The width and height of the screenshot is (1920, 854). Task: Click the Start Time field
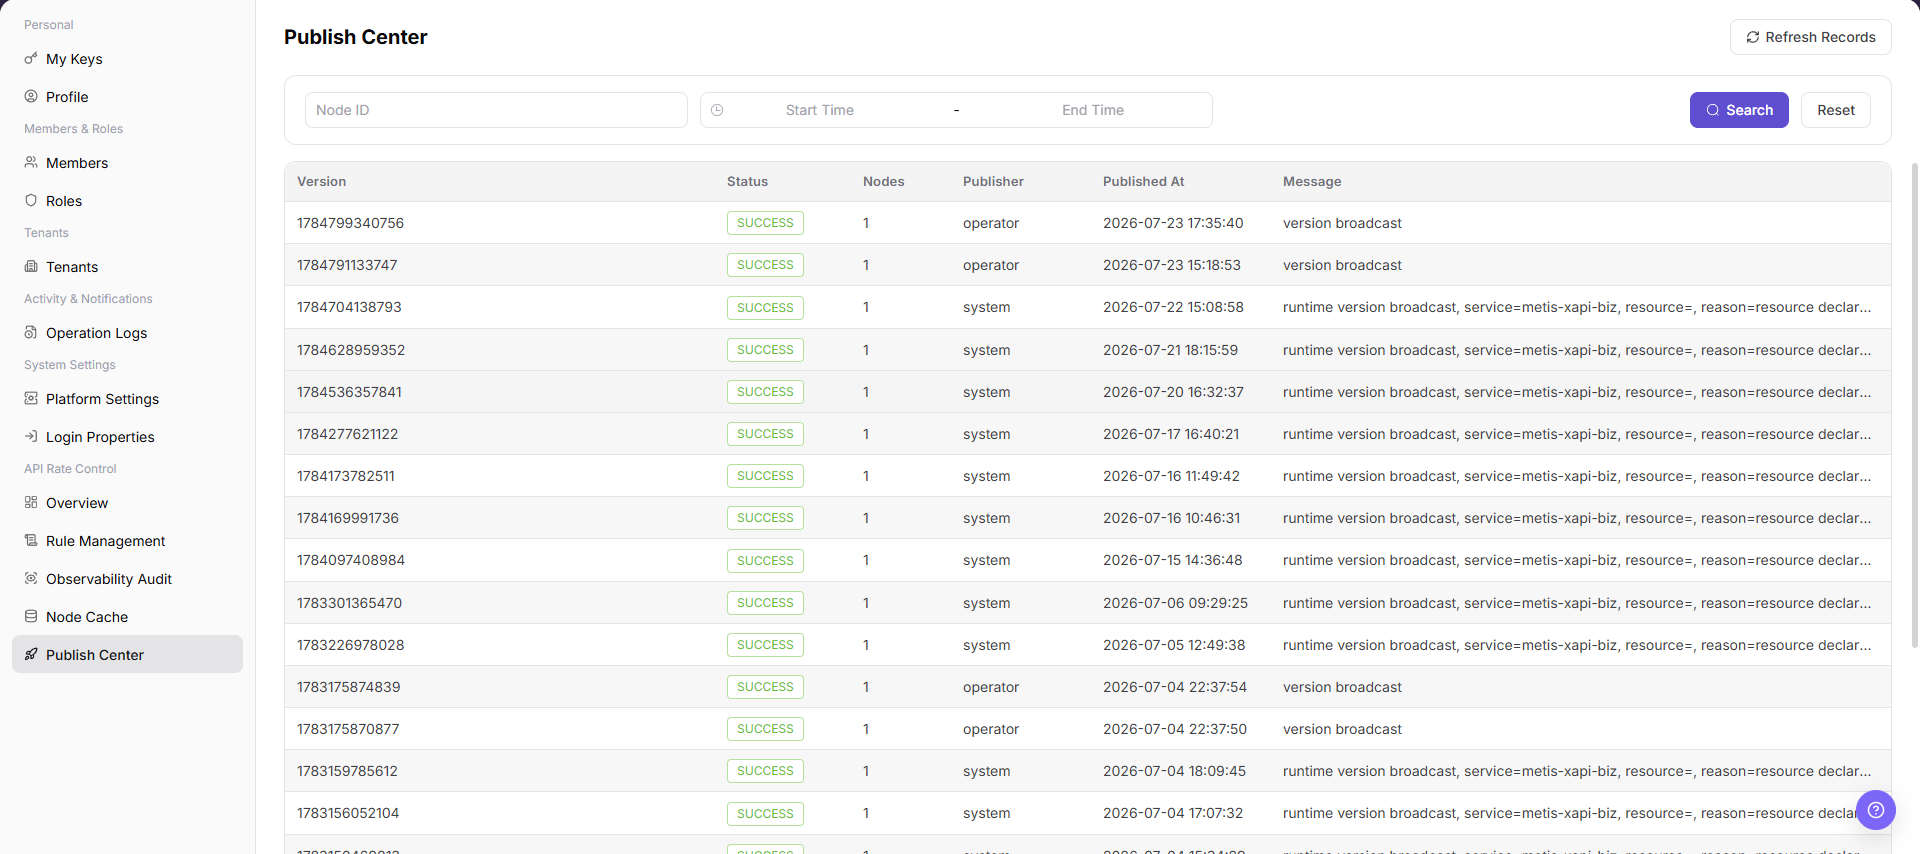point(819,110)
